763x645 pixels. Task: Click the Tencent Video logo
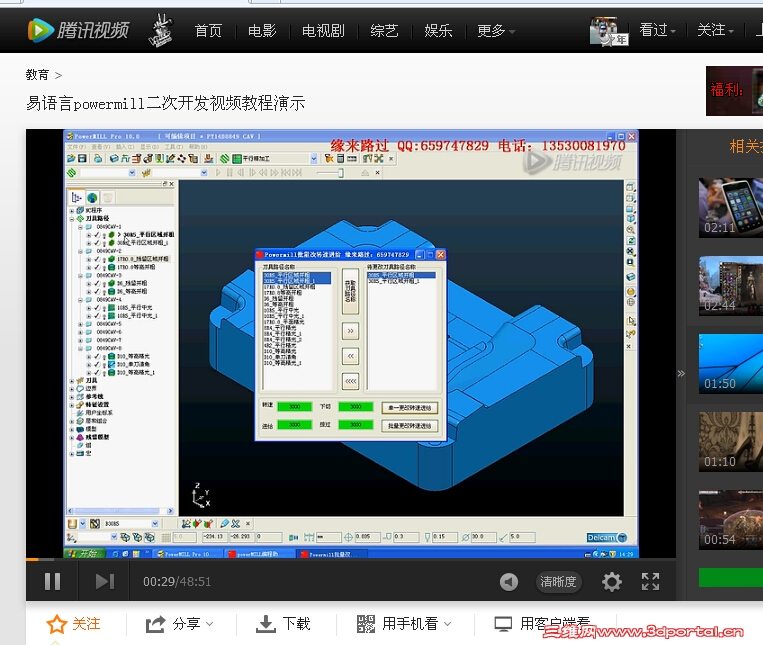click(78, 30)
